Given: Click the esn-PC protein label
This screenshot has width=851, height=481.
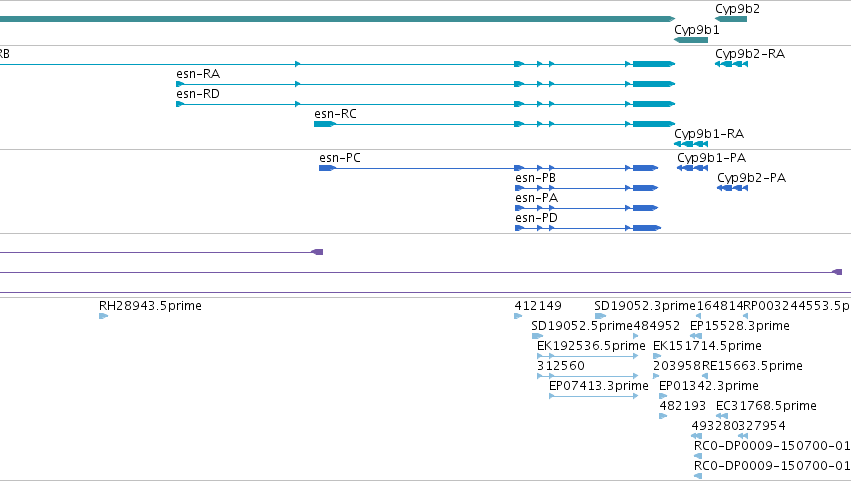Looking at the screenshot, I should (x=340, y=158).
